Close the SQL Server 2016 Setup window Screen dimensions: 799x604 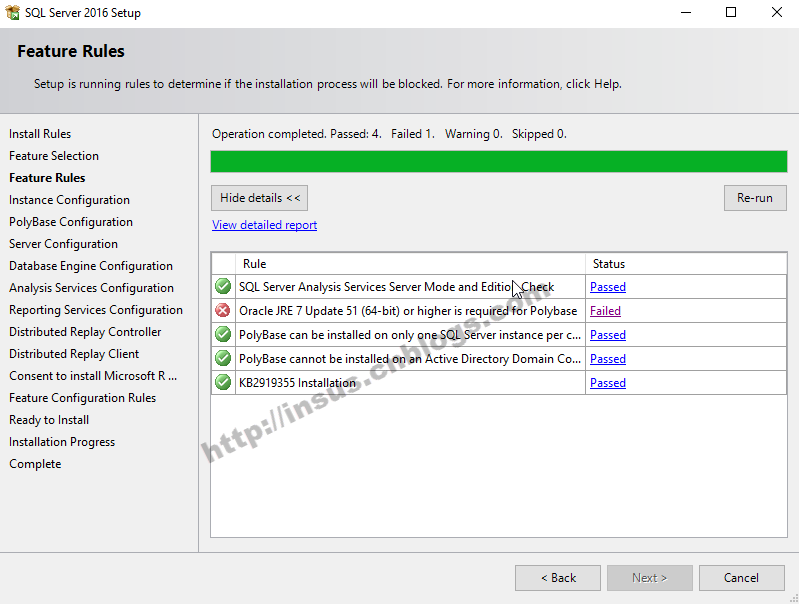pyautogui.click(x=776, y=12)
